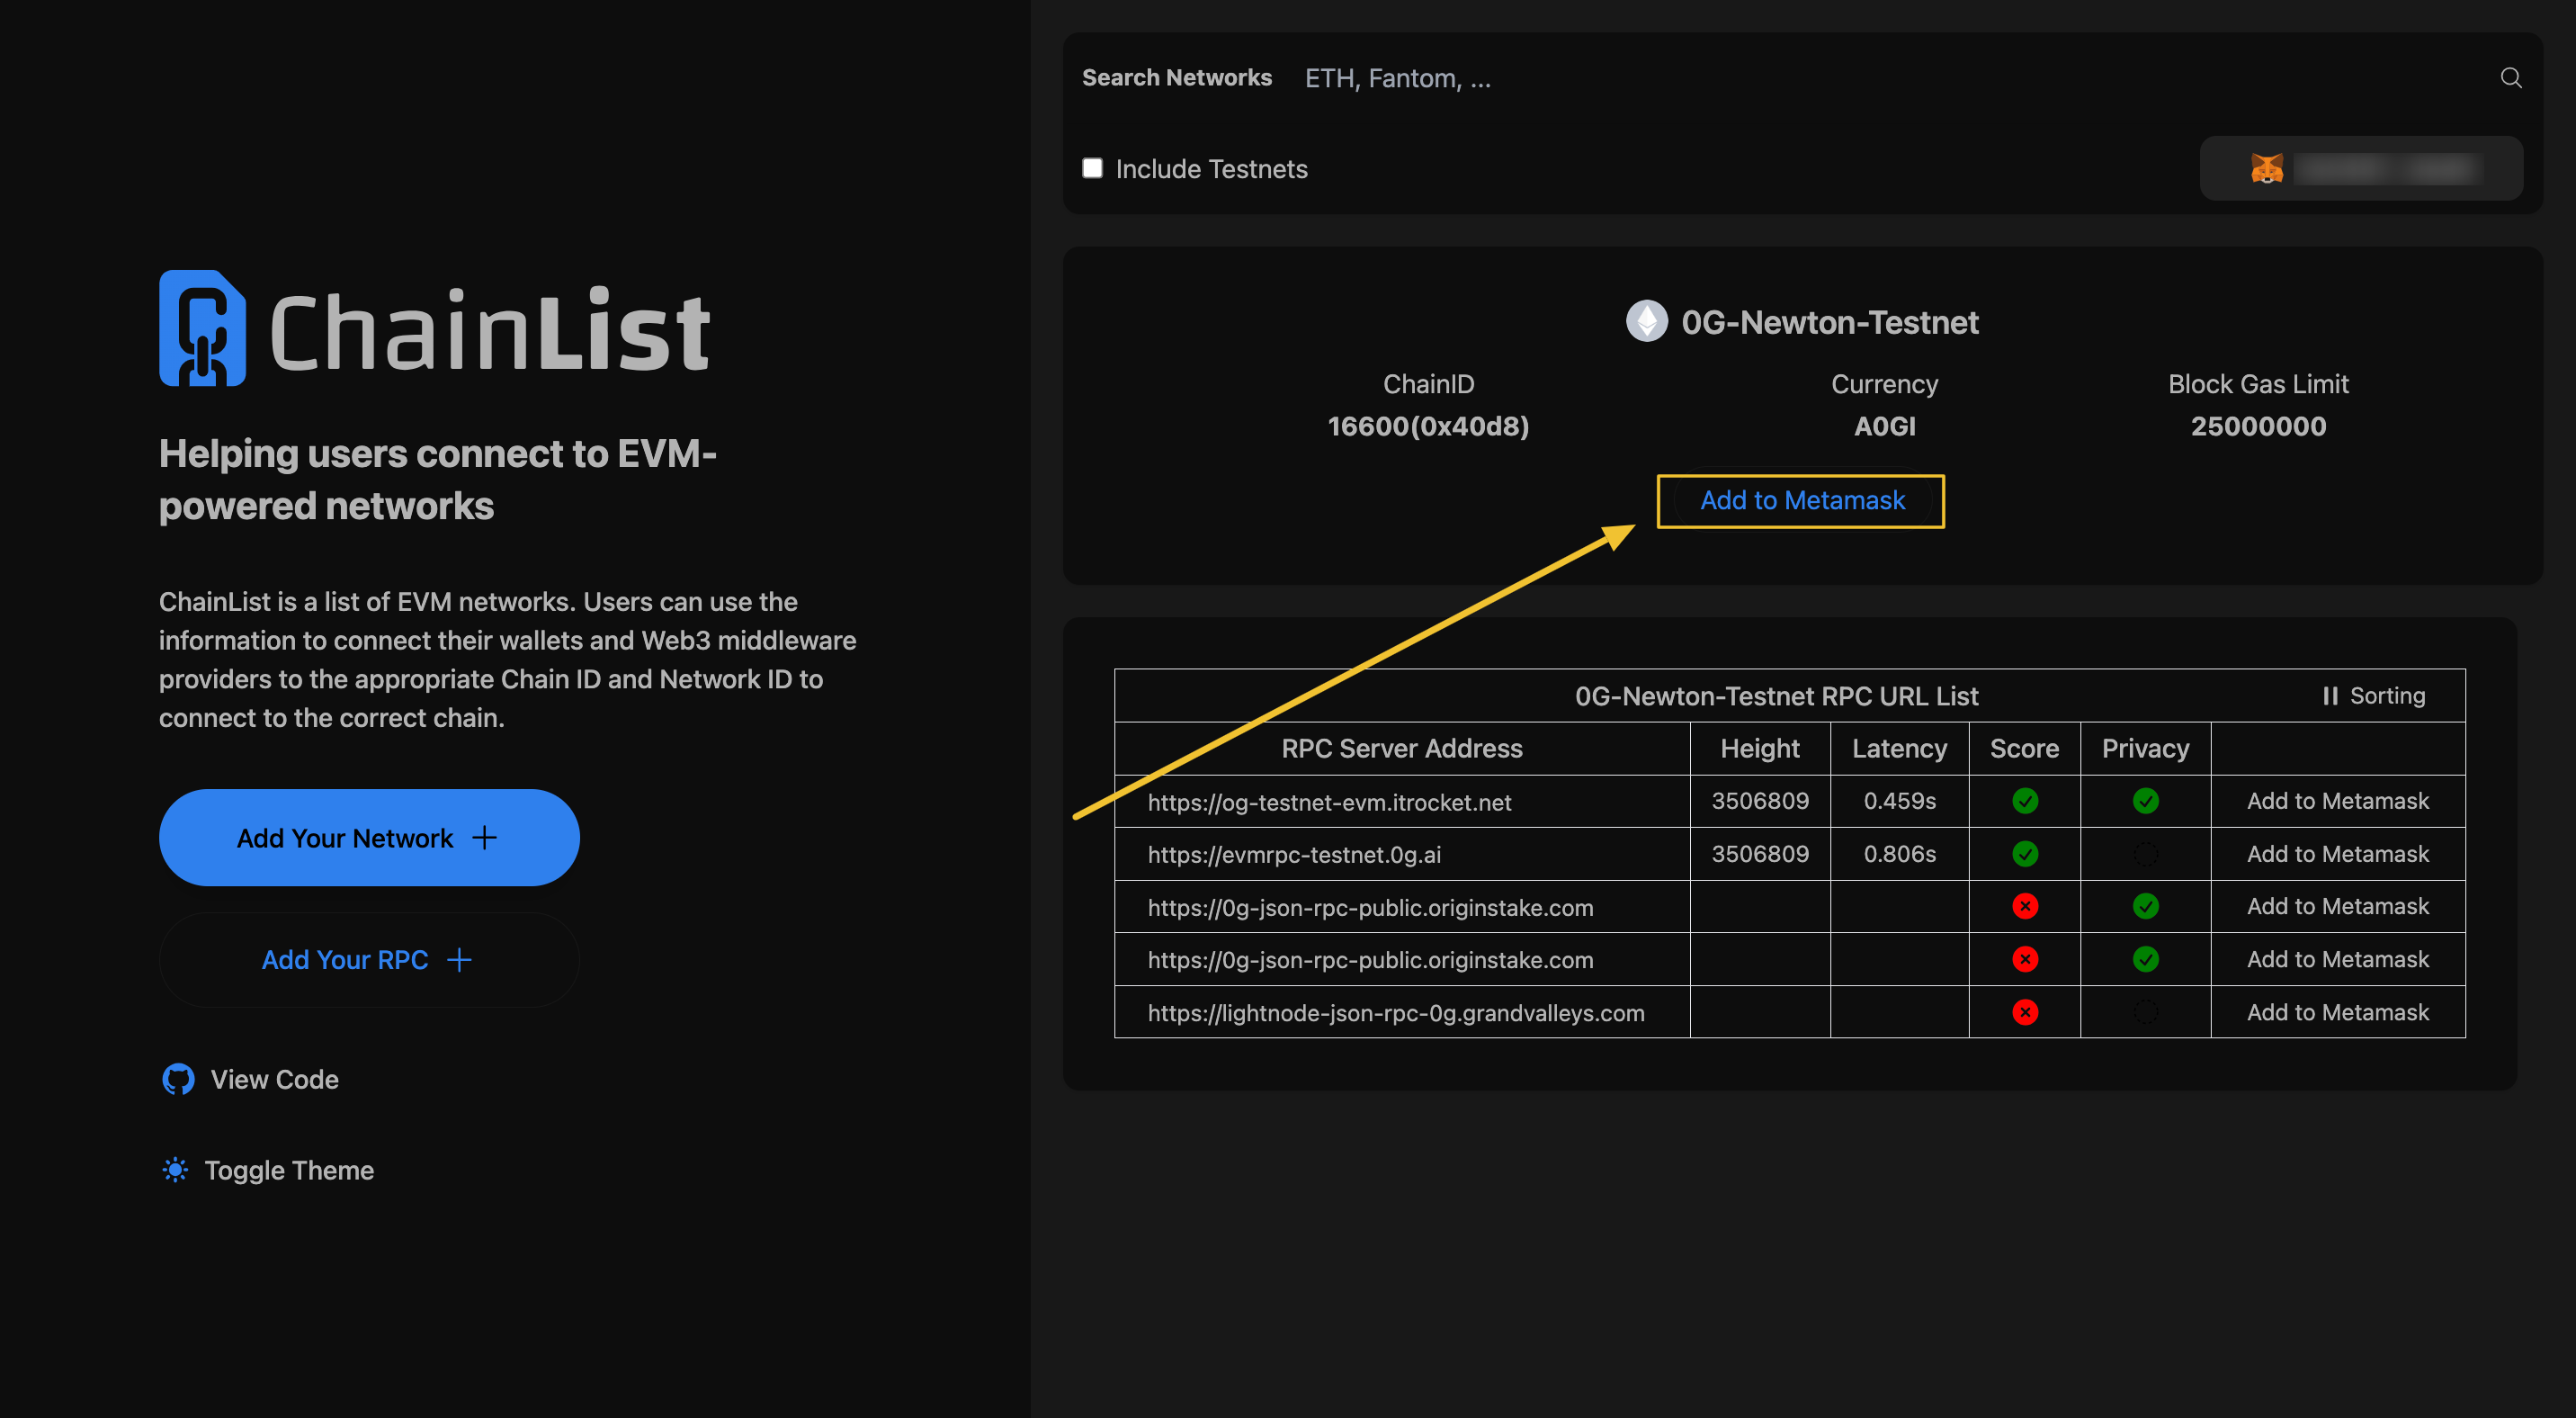Add og-testnet-evm.itrocket.net RPC to Metamask

[2337, 801]
